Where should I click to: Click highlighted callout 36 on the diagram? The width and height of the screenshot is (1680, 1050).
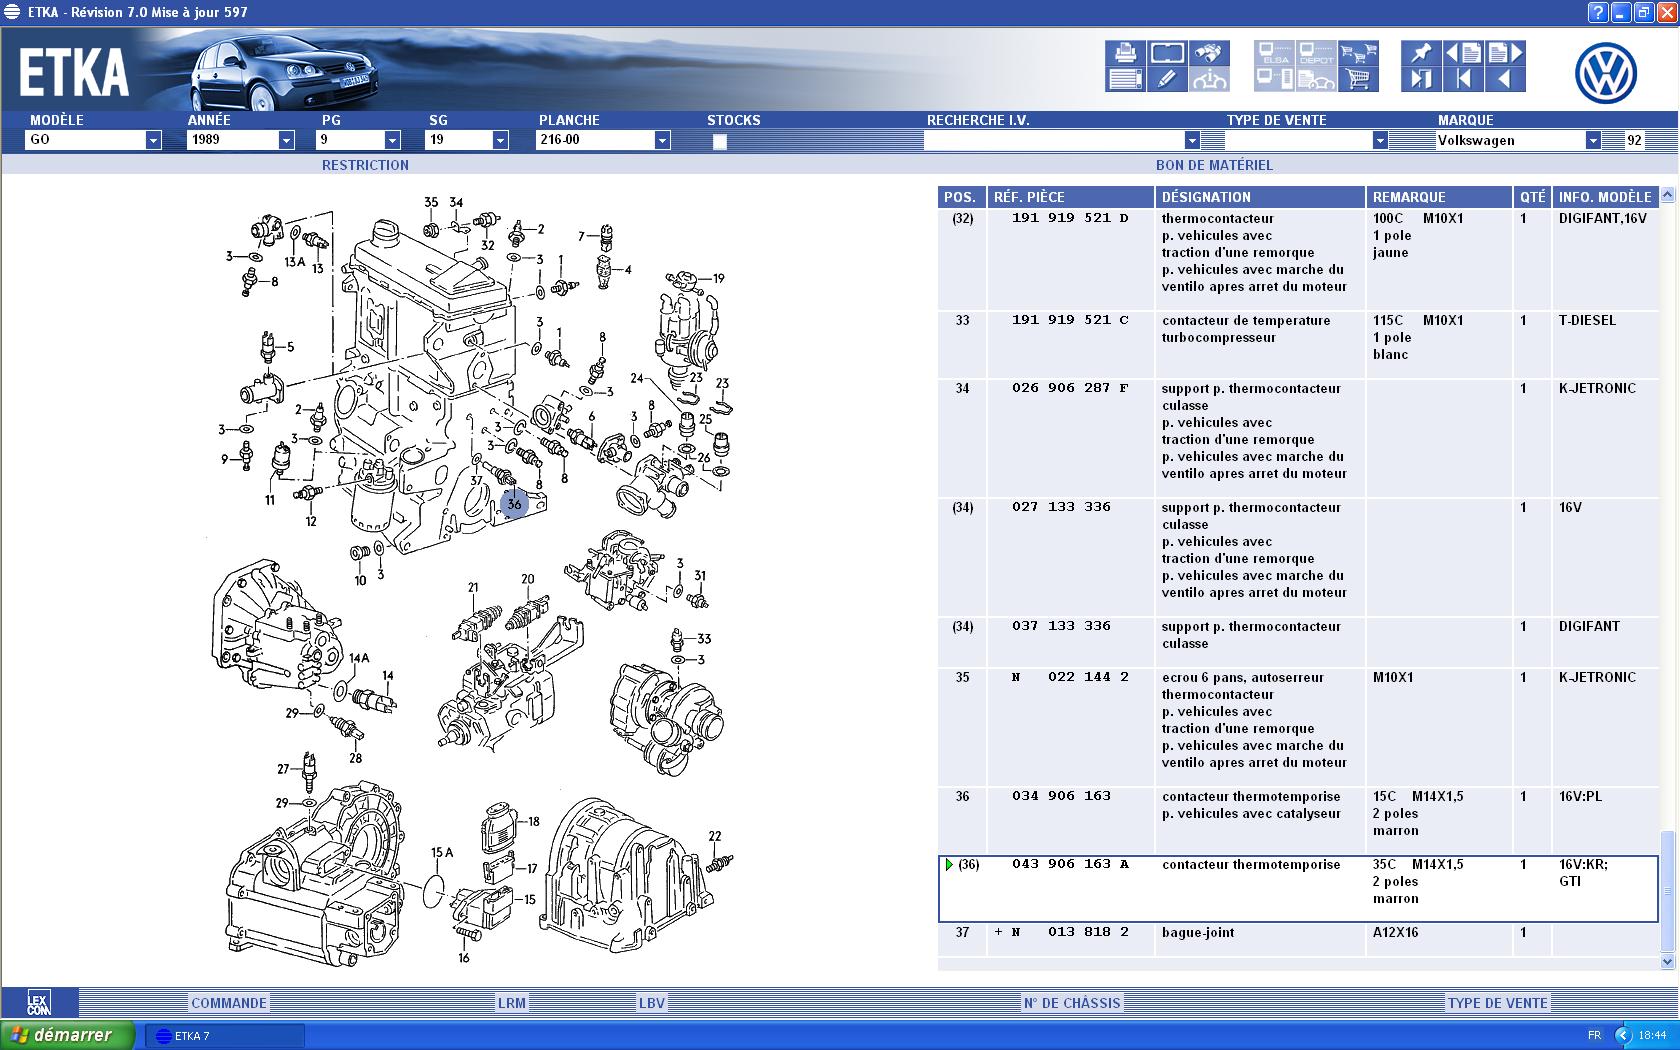514,504
